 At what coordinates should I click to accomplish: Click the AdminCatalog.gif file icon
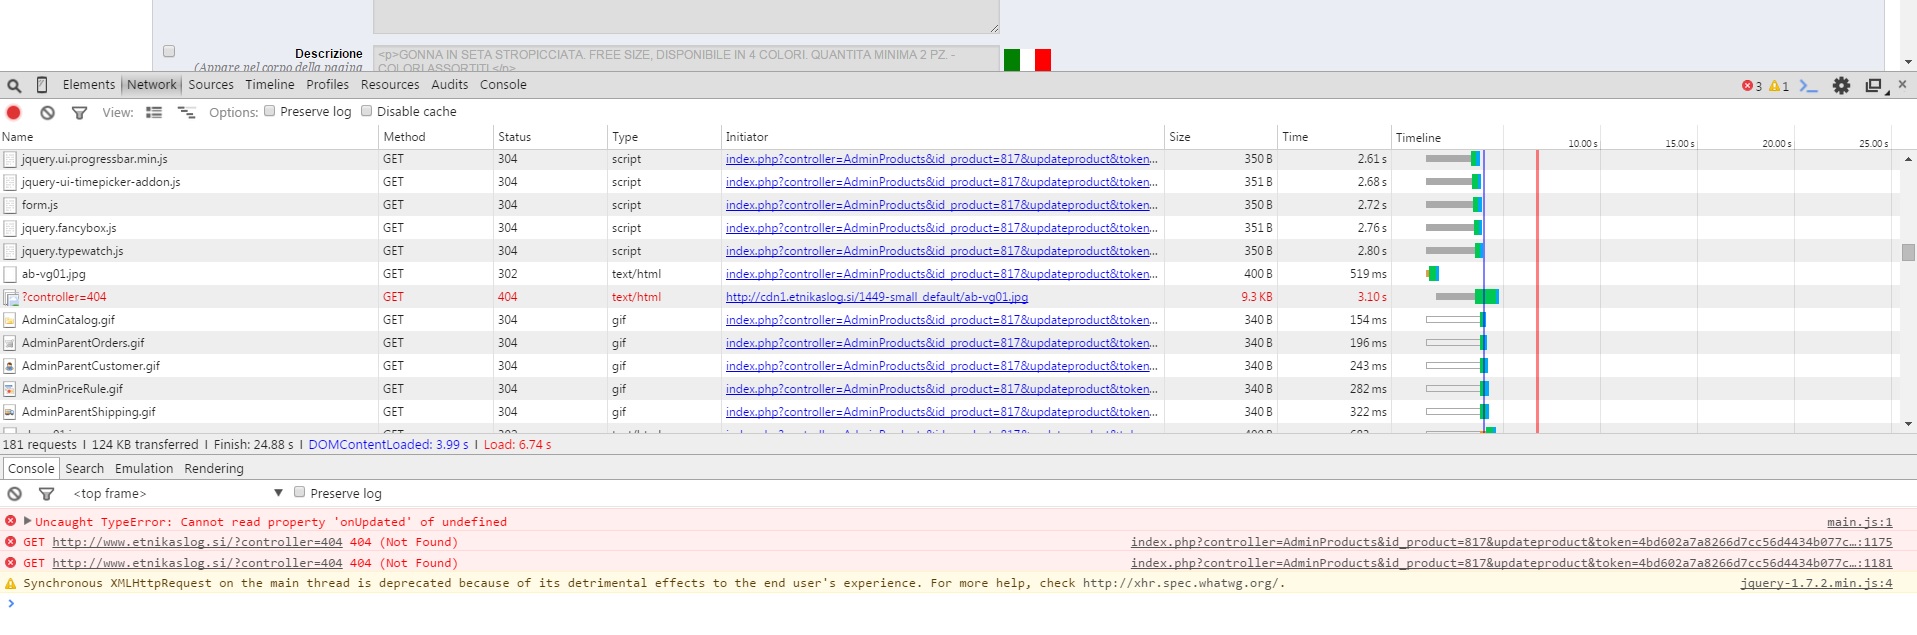coord(10,320)
